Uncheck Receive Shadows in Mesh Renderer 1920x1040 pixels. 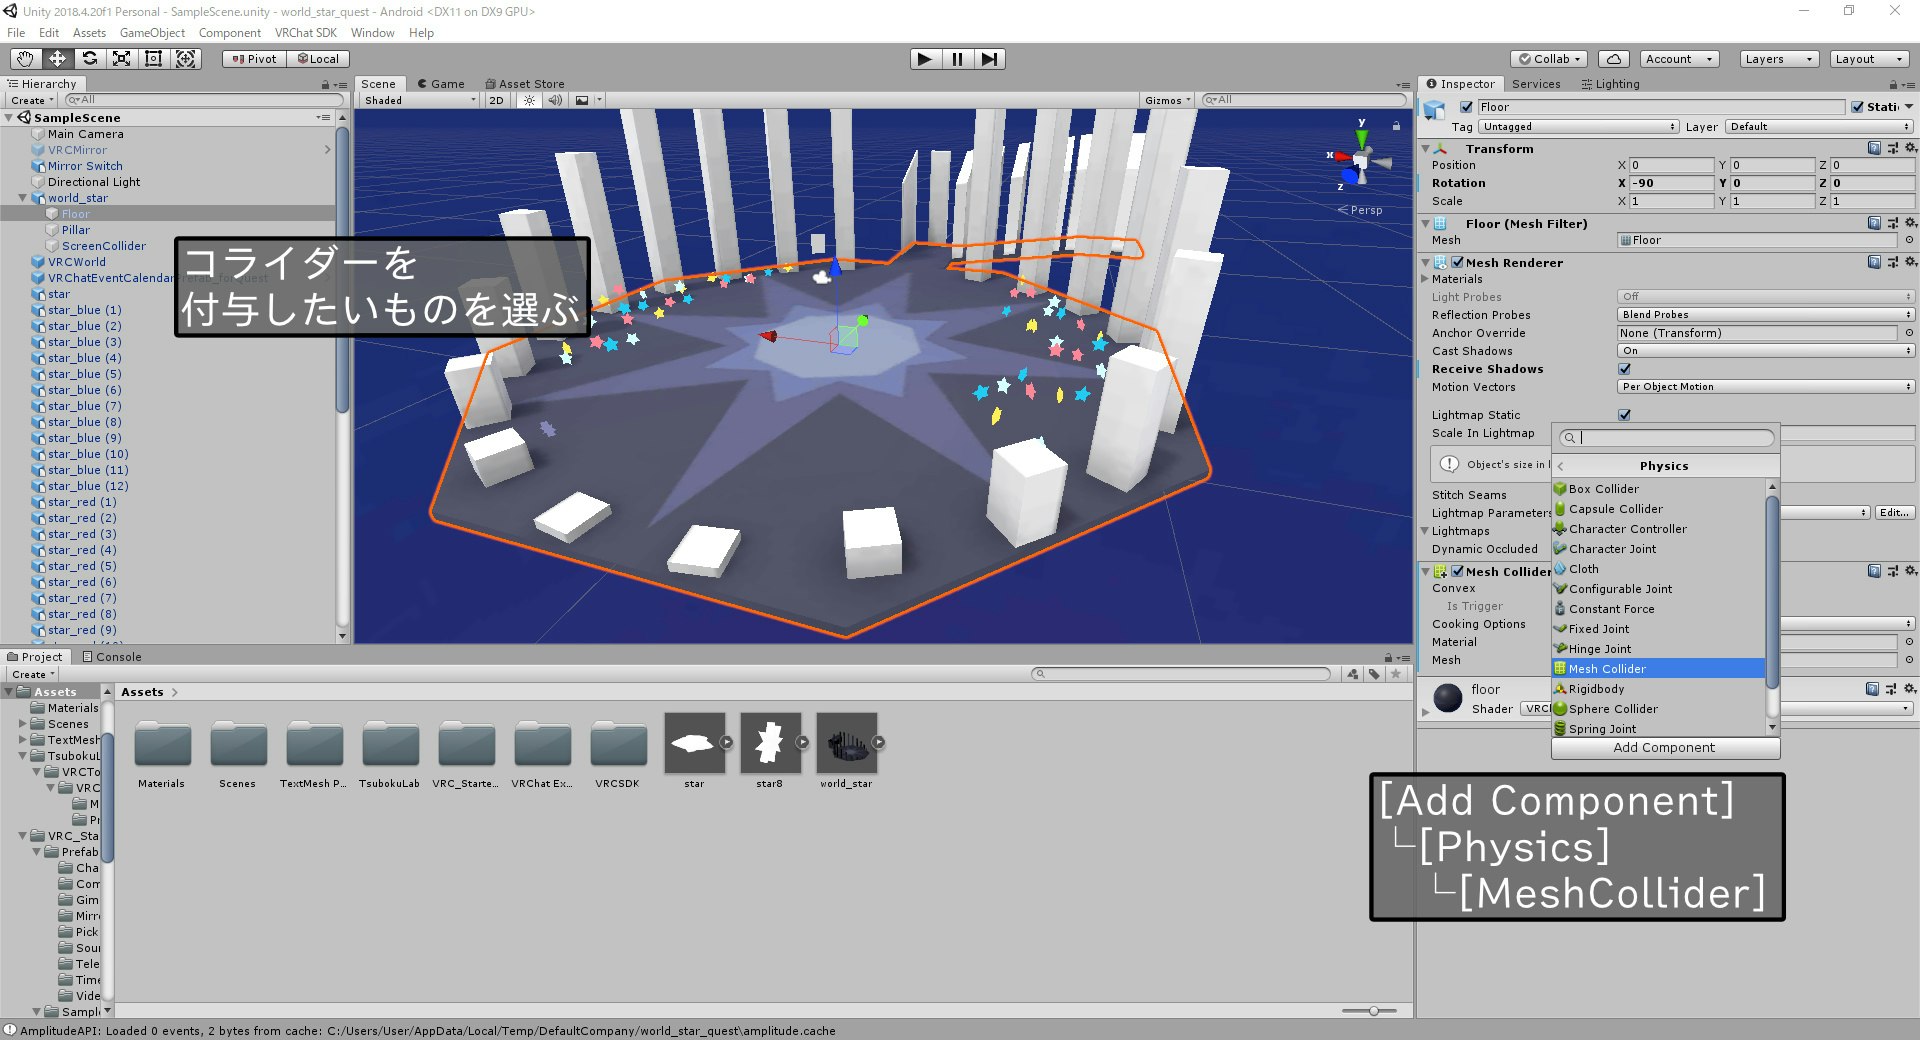click(x=1625, y=368)
